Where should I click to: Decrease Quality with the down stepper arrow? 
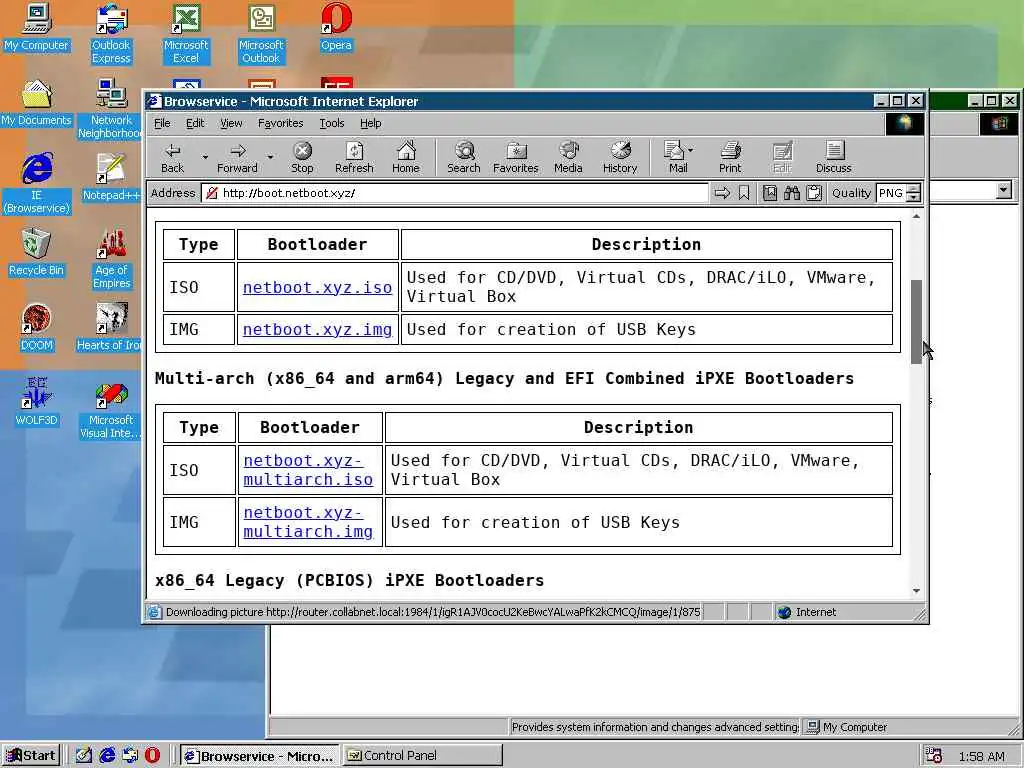(x=914, y=198)
